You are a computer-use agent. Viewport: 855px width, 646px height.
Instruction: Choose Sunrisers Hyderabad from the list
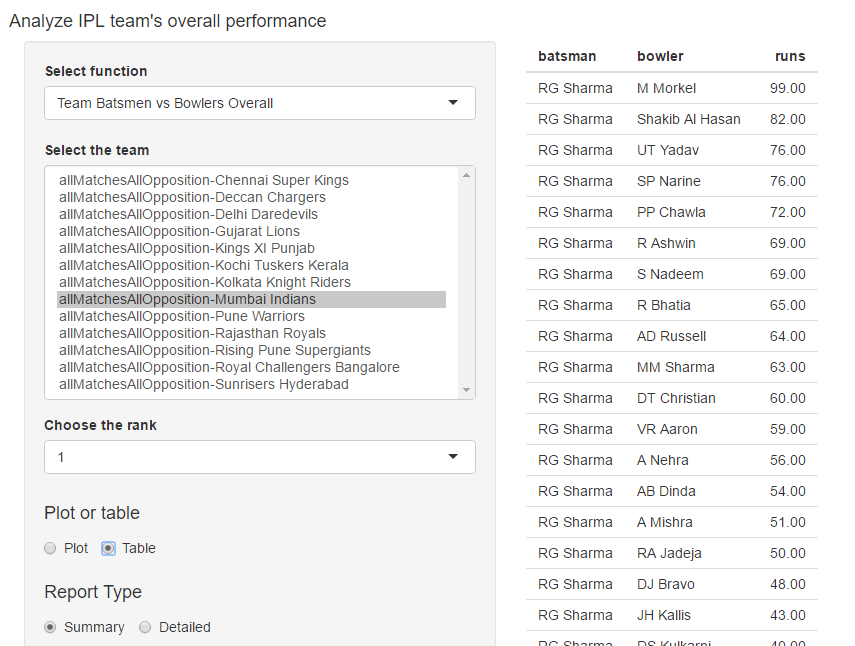[x=204, y=385]
